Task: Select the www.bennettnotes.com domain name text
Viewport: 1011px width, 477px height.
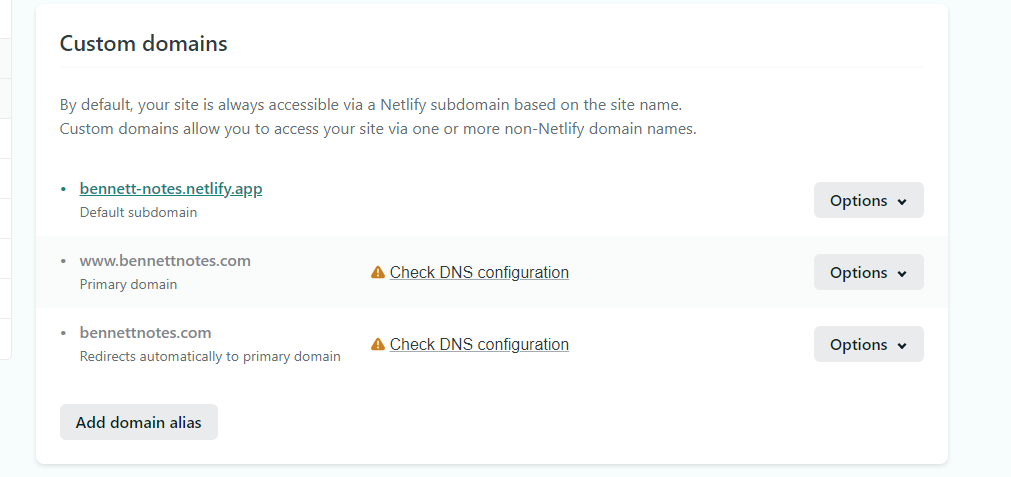Action: (x=165, y=261)
